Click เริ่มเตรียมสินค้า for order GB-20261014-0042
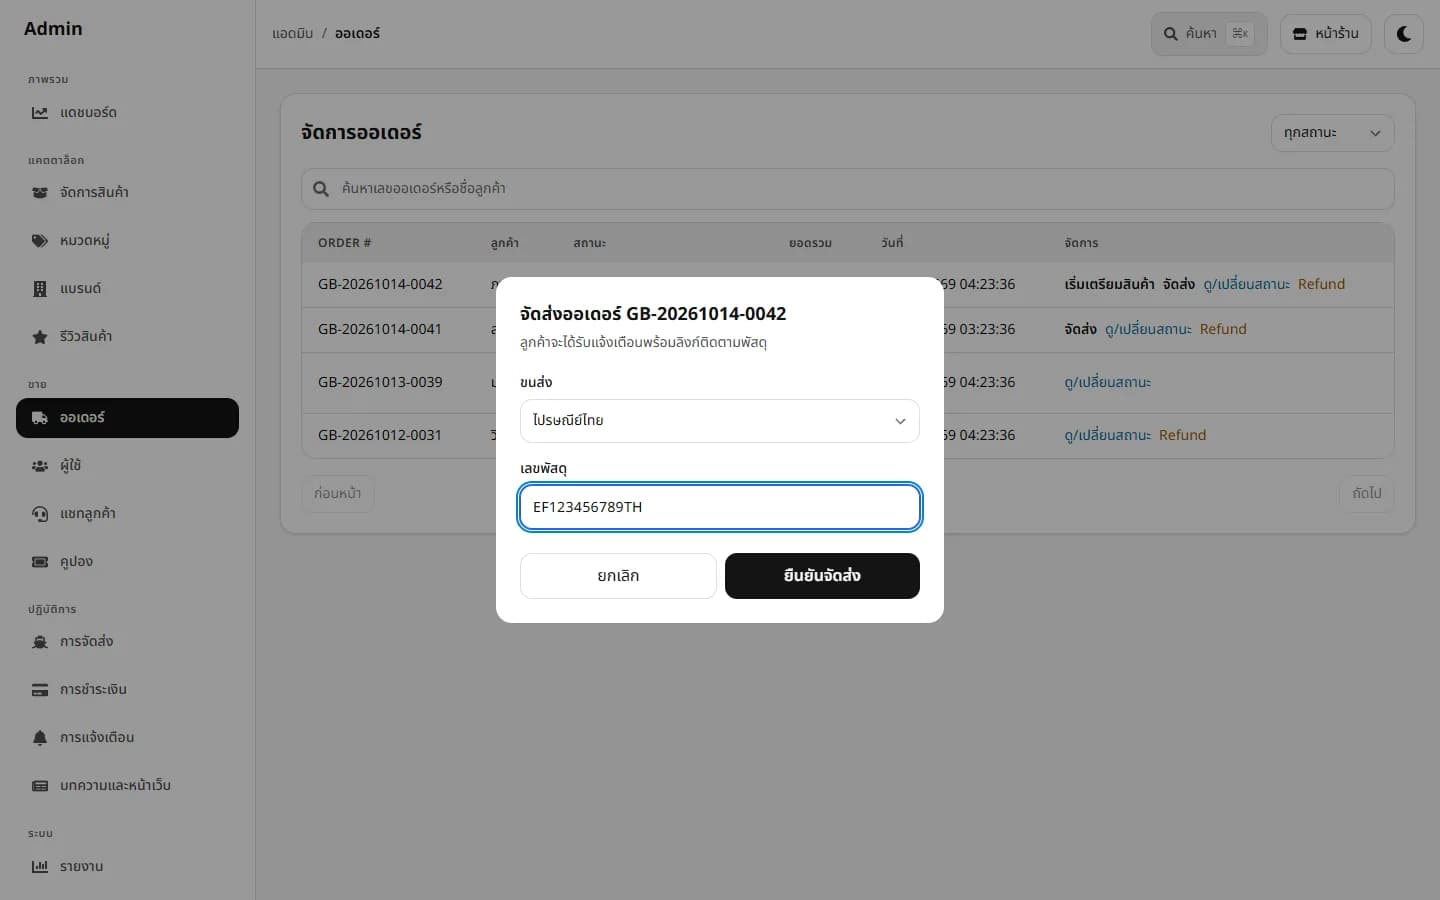This screenshot has width=1440, height=900. tap(1109, 284)
